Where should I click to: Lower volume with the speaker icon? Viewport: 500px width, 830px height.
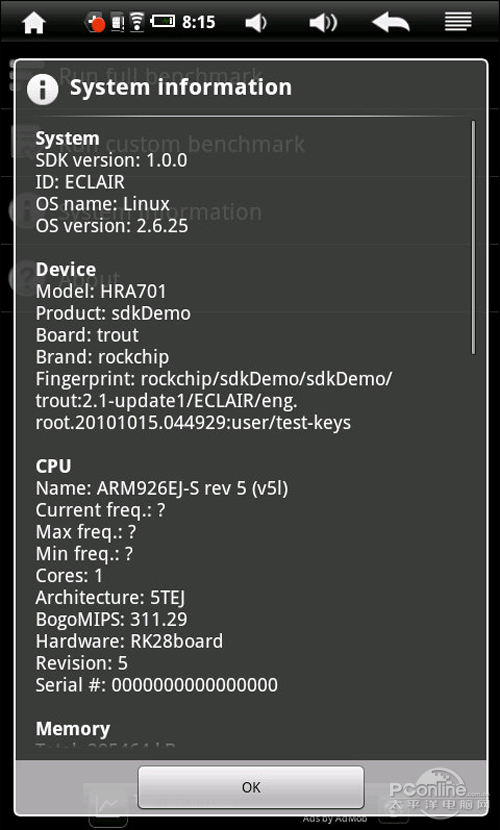point(256,23)
